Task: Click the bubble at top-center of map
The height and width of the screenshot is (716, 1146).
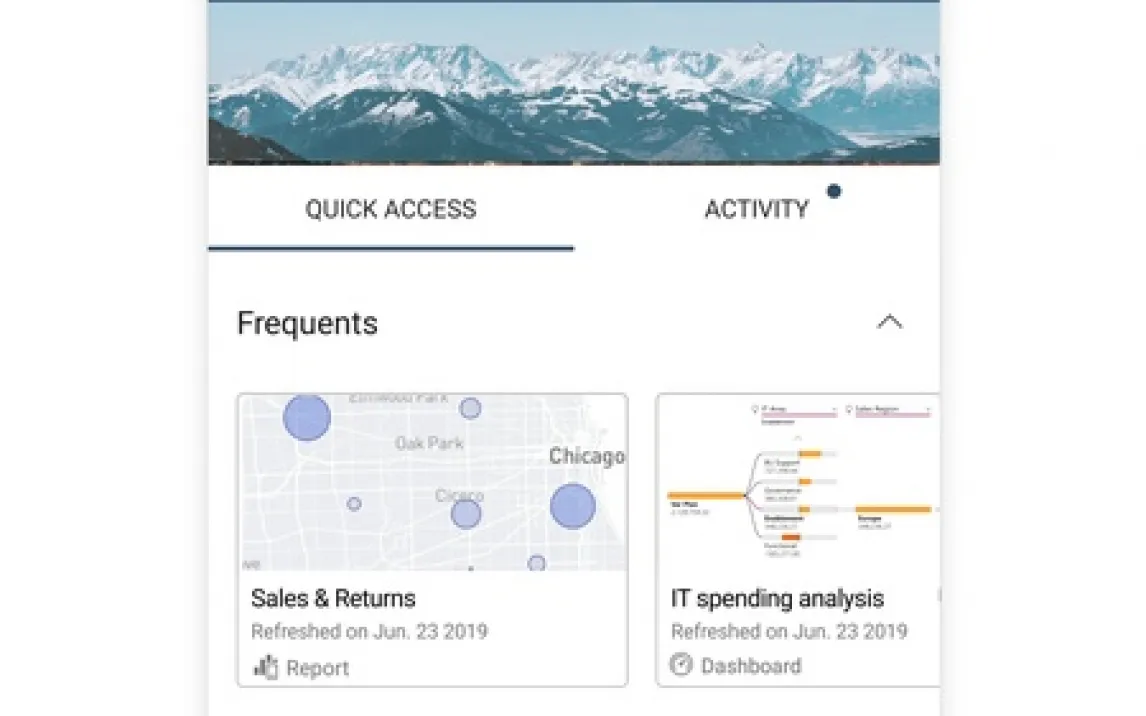Action: 470,408
